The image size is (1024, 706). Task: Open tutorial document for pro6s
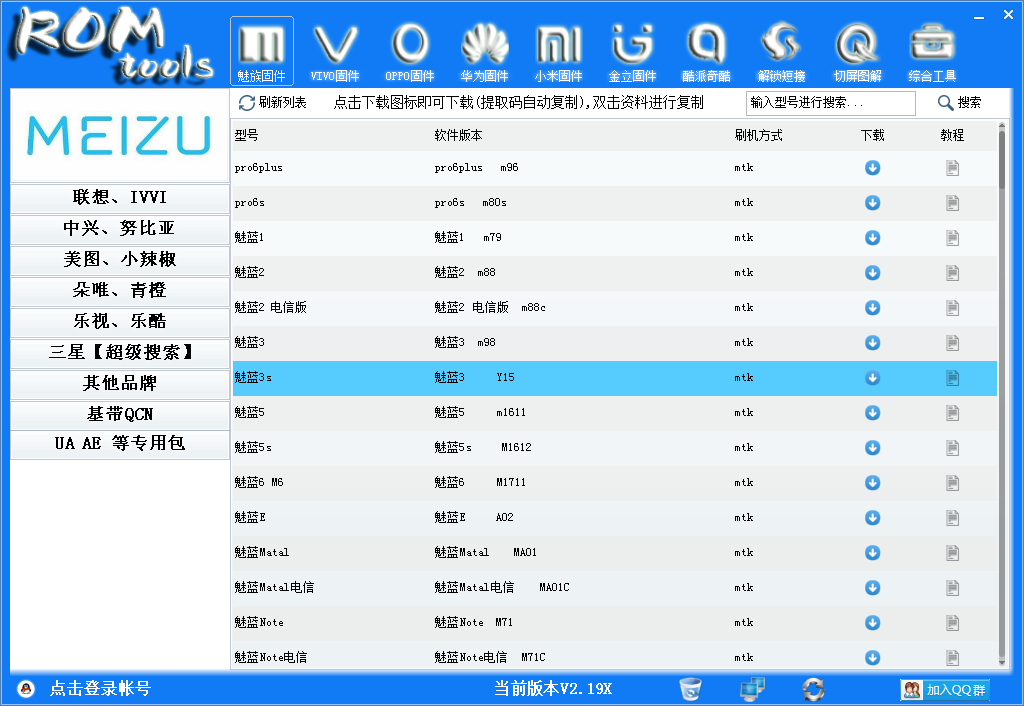pyautogui.click(x=953, y=203)
